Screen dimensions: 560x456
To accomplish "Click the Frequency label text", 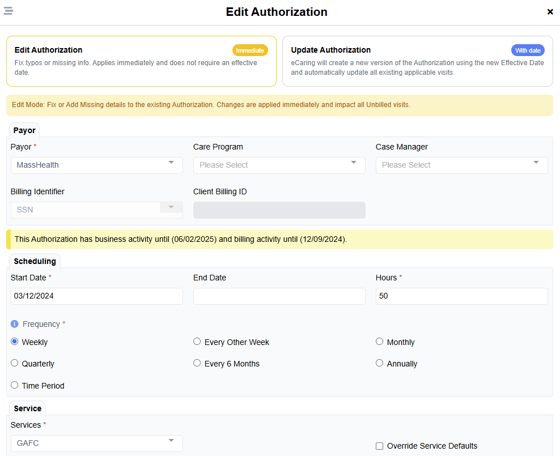I will click(x=41, y=324).
